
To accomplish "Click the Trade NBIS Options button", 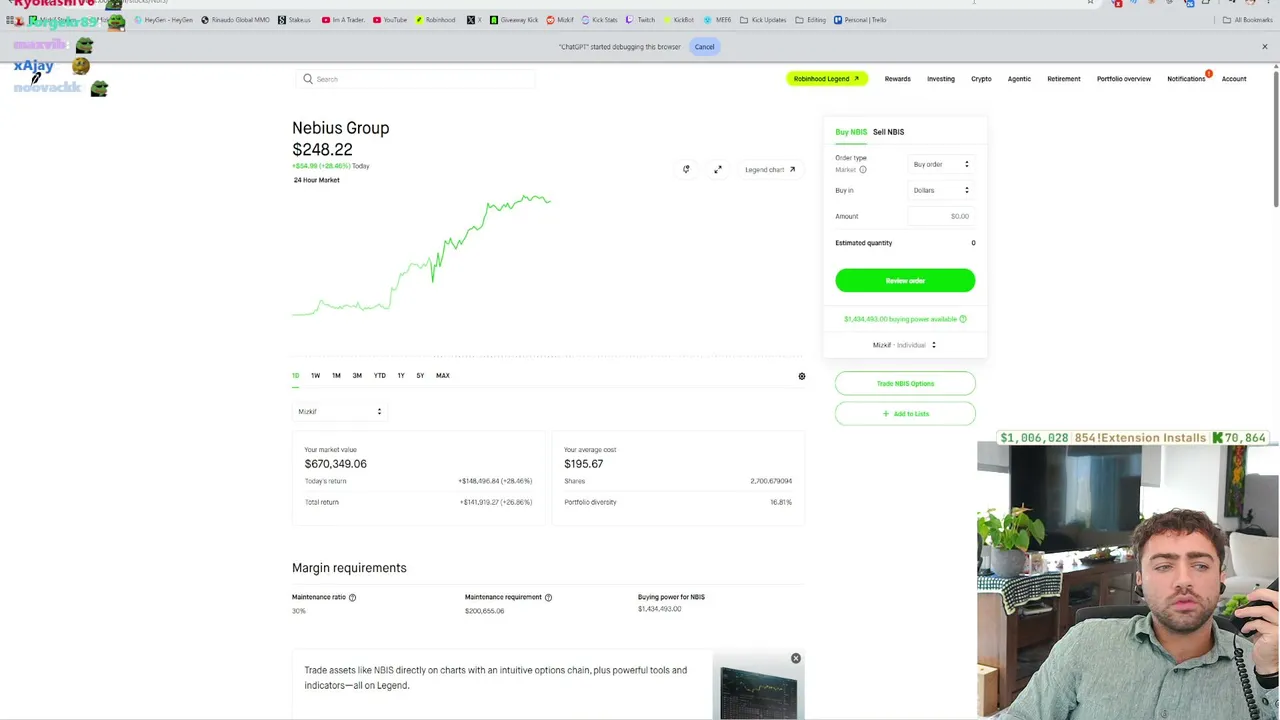I will pos(905,384).
